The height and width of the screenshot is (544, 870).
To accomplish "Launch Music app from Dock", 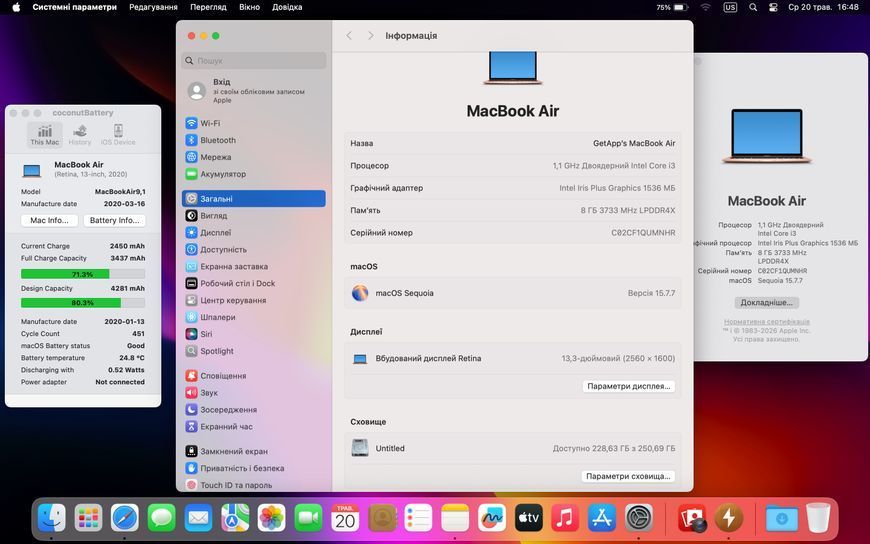I will point(565,518).
